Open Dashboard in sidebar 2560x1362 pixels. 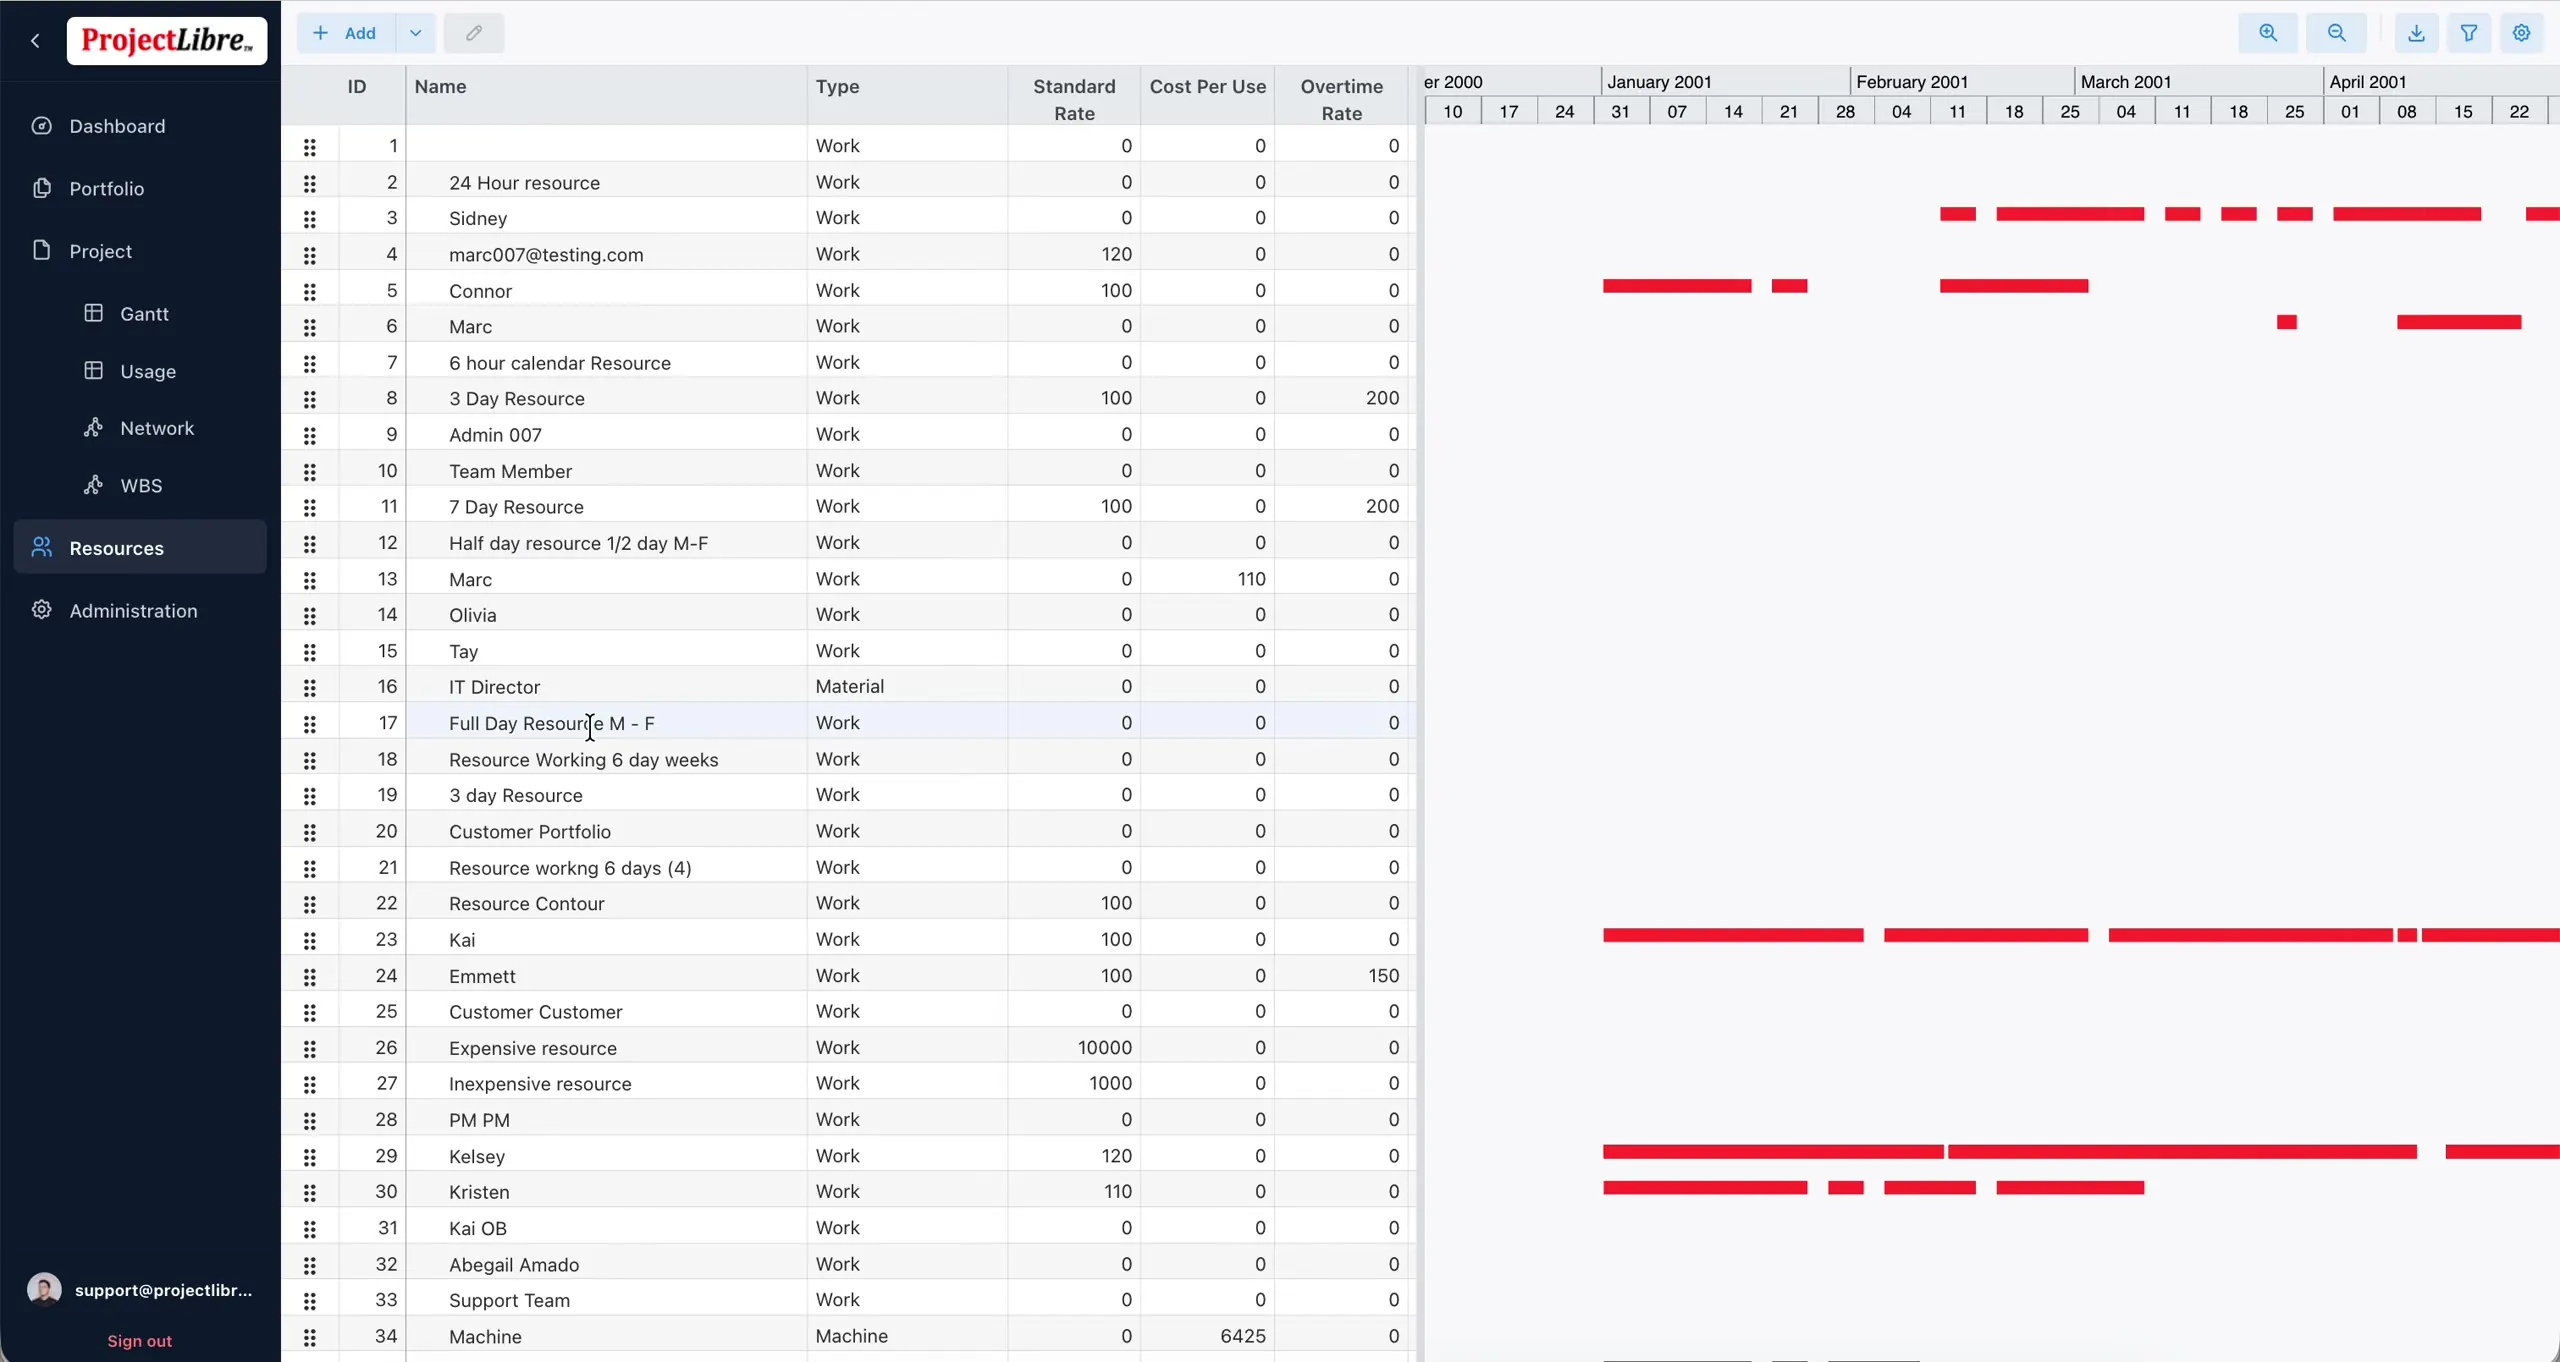click(x=140, y=126)
